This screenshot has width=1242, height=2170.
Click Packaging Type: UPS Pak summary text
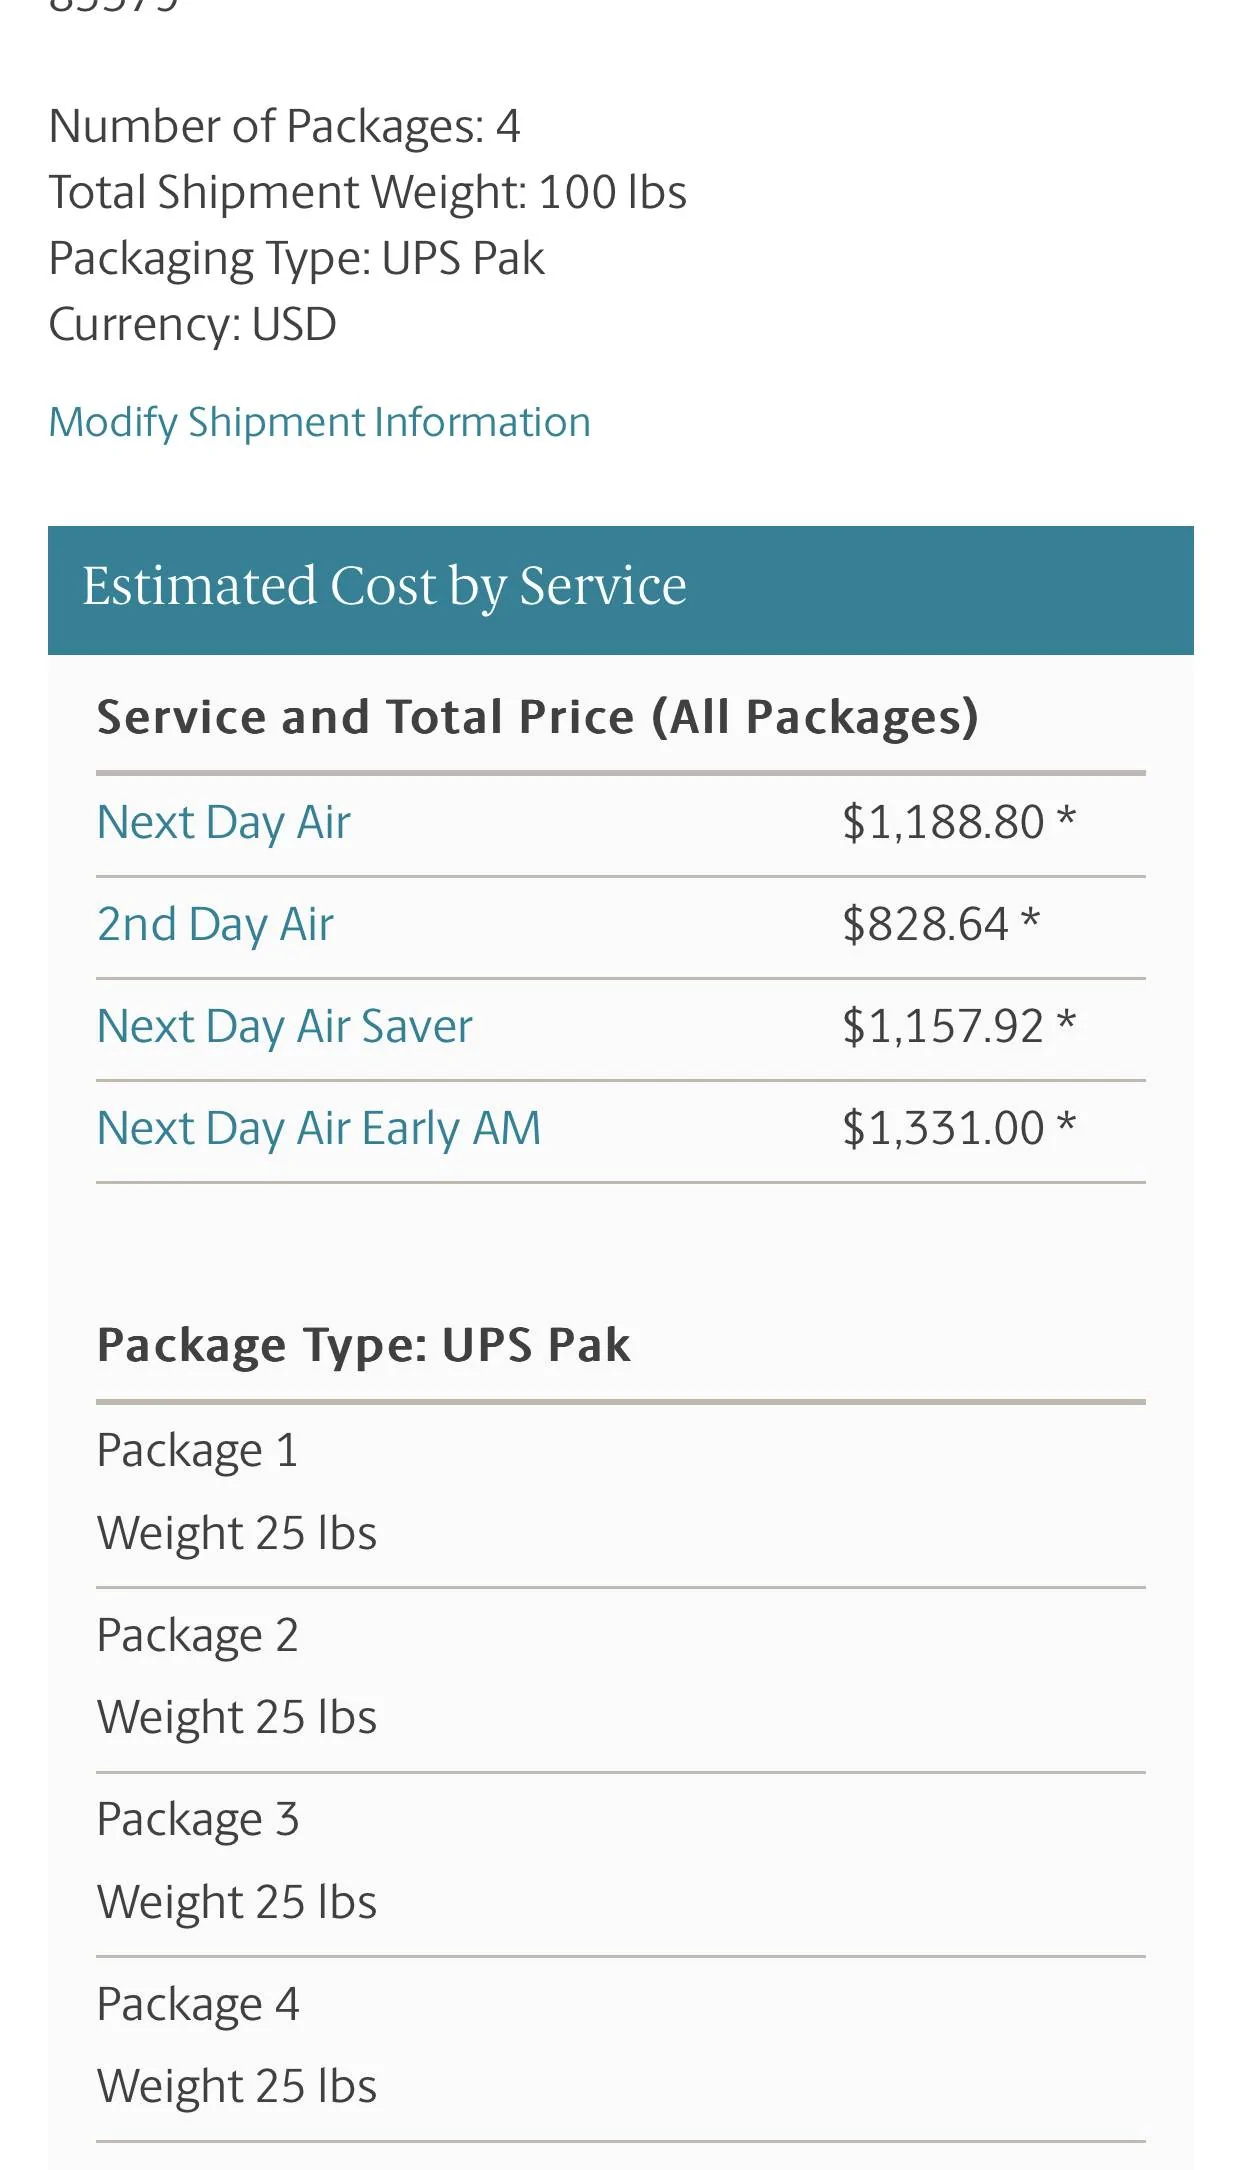click(296, 259)
